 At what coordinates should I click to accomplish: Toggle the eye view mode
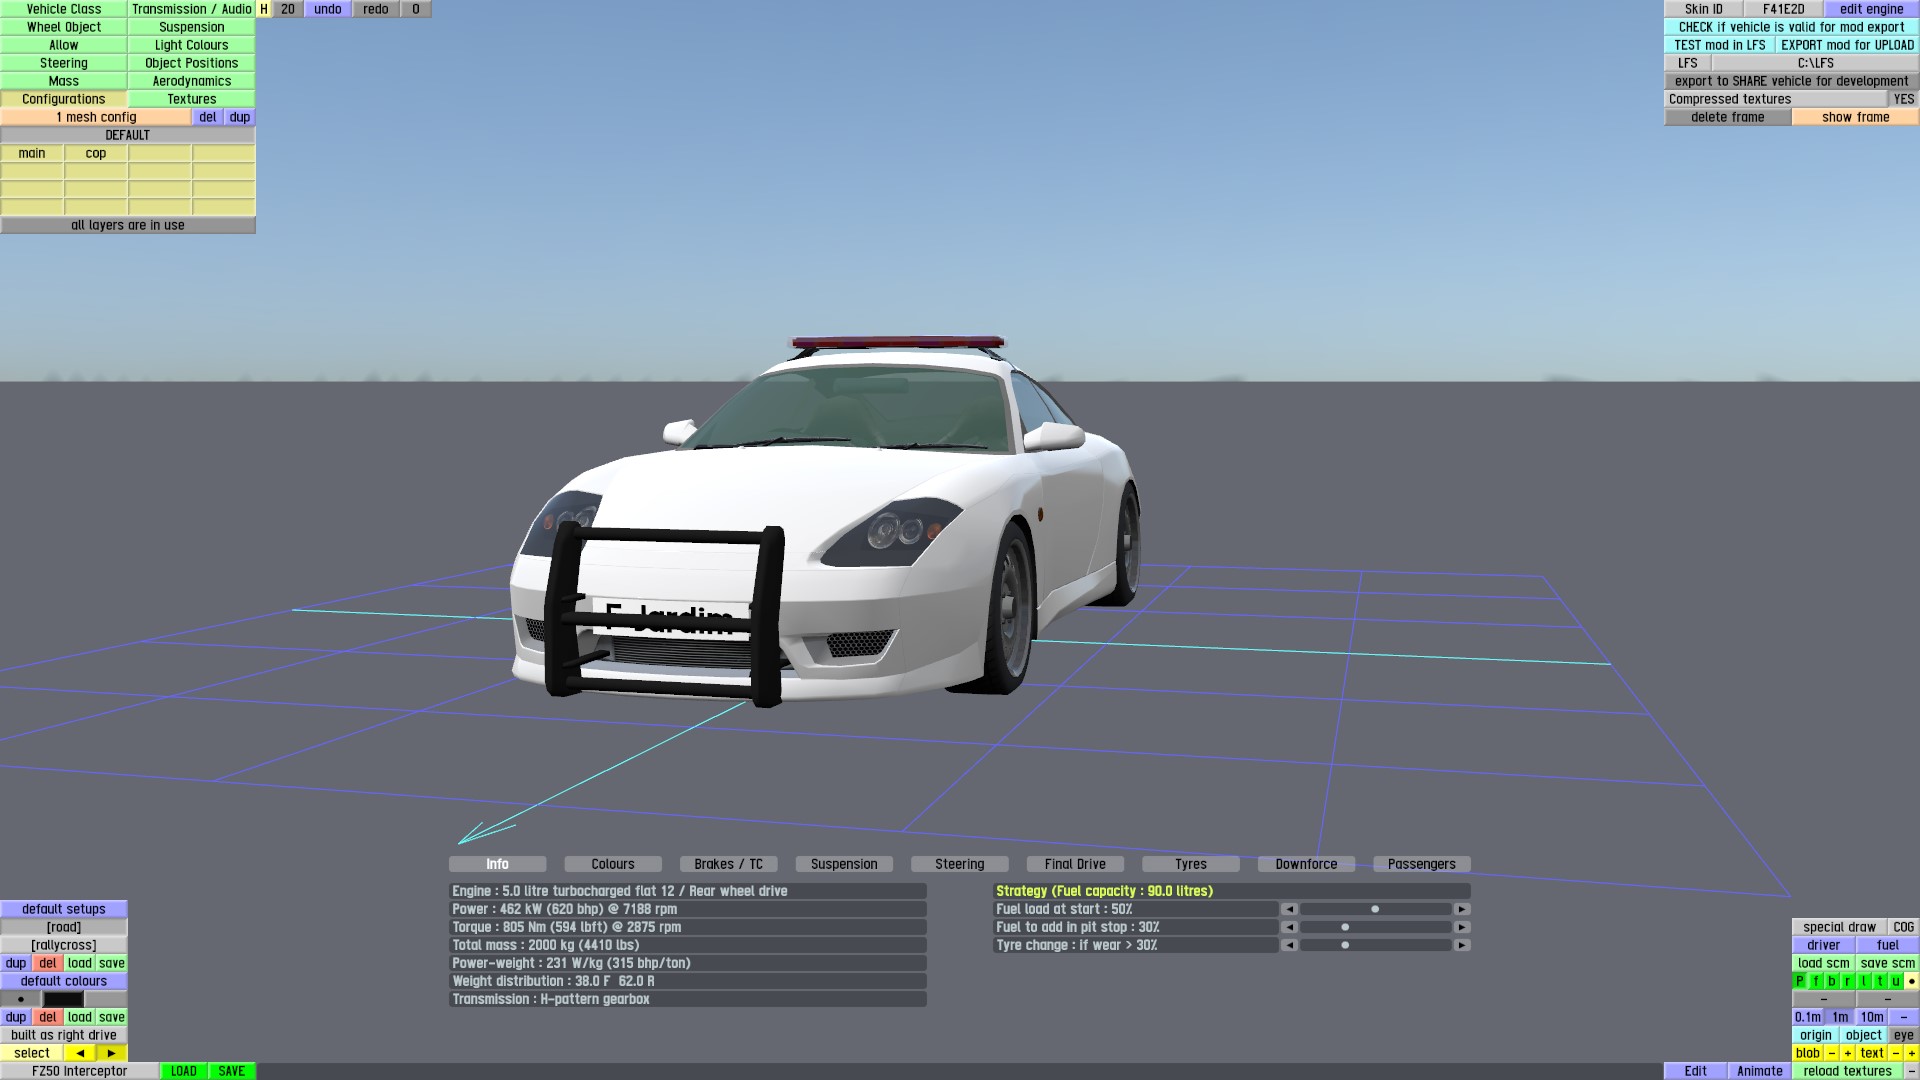[1904, 1035]
